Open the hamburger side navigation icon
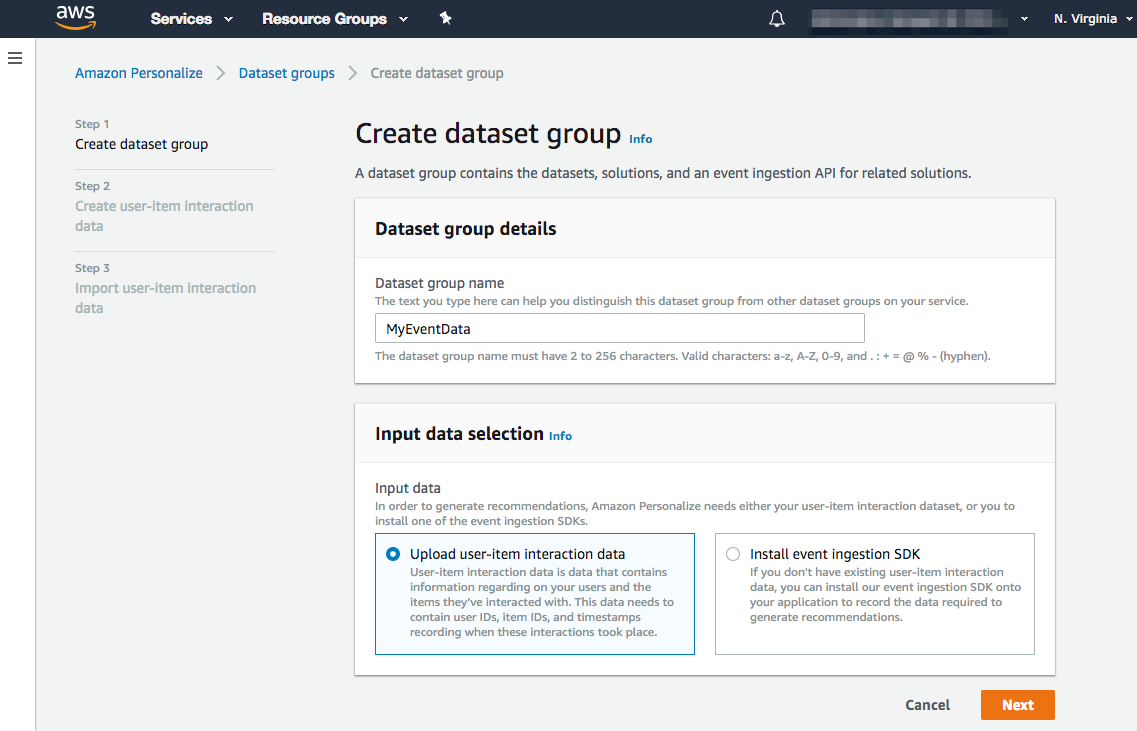1137x731 pixels. coord(15,58)
